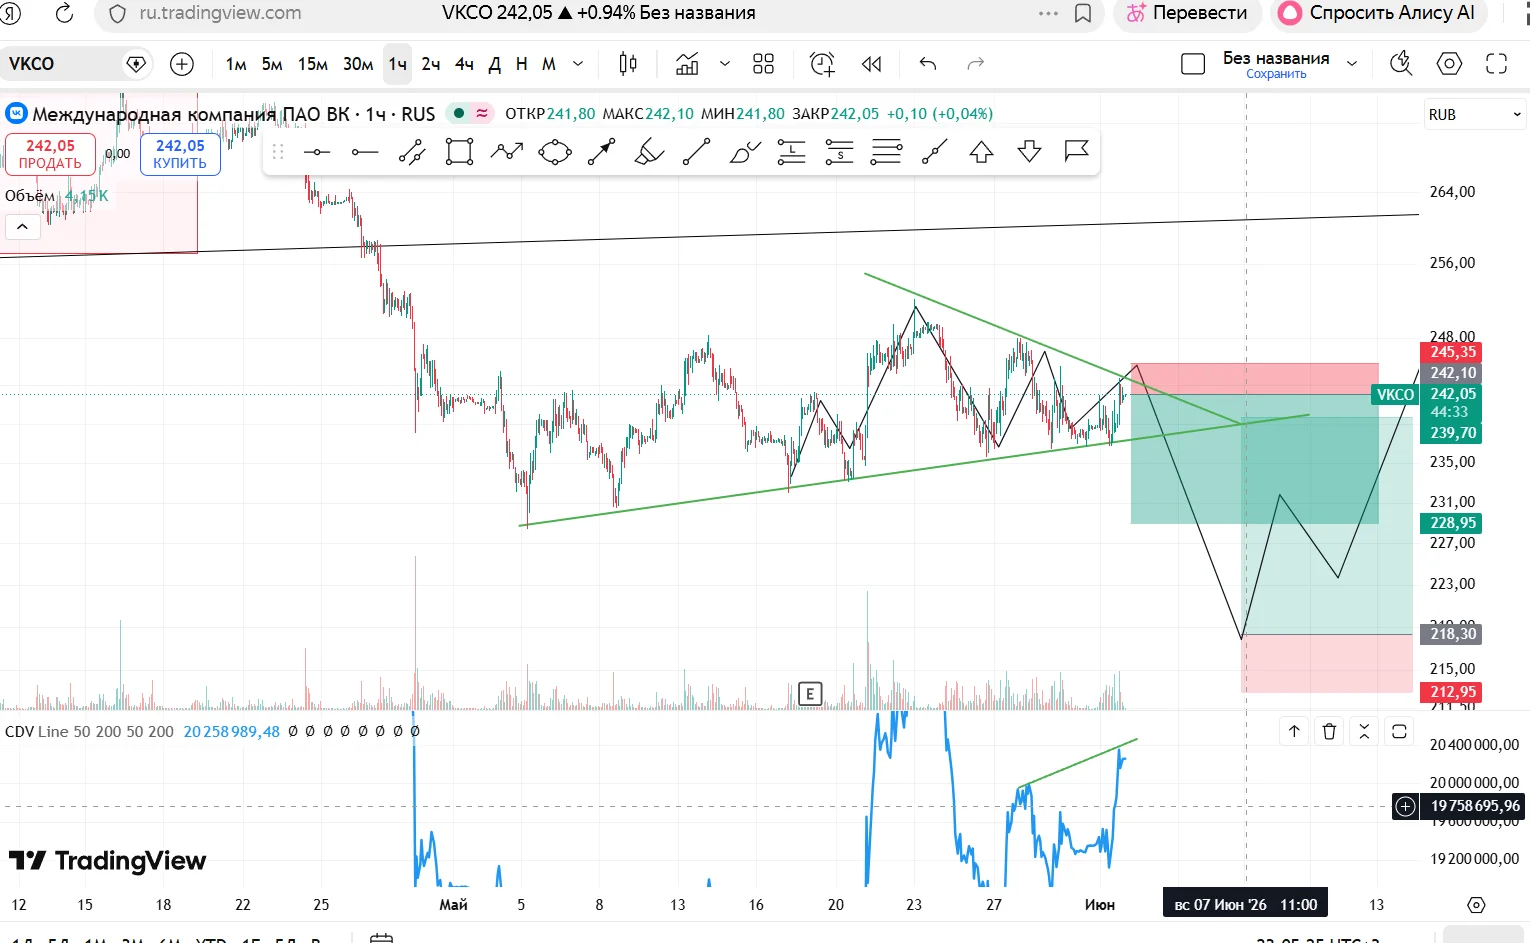Select the arrow drawing tool
The image size is (1530, 943).
[x=601, y=152]
